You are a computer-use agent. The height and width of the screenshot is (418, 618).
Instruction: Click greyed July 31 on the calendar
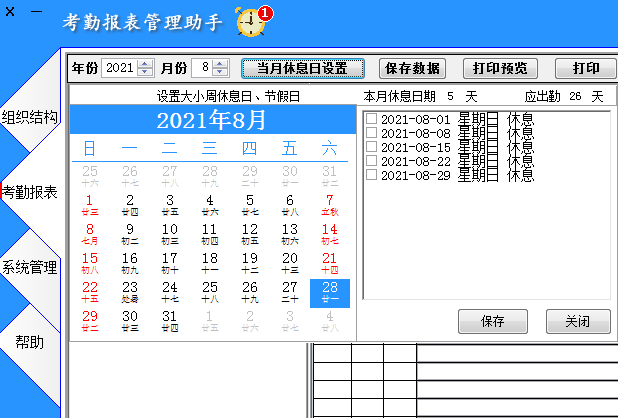click(x=329, y=176)
